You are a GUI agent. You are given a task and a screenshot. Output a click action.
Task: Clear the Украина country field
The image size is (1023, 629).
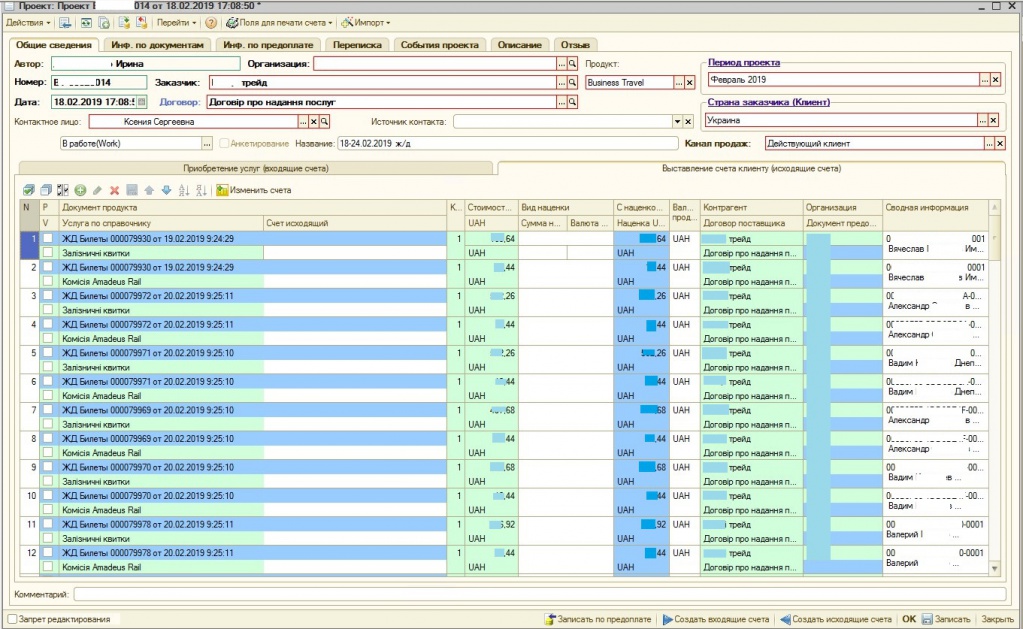point(994,121)
